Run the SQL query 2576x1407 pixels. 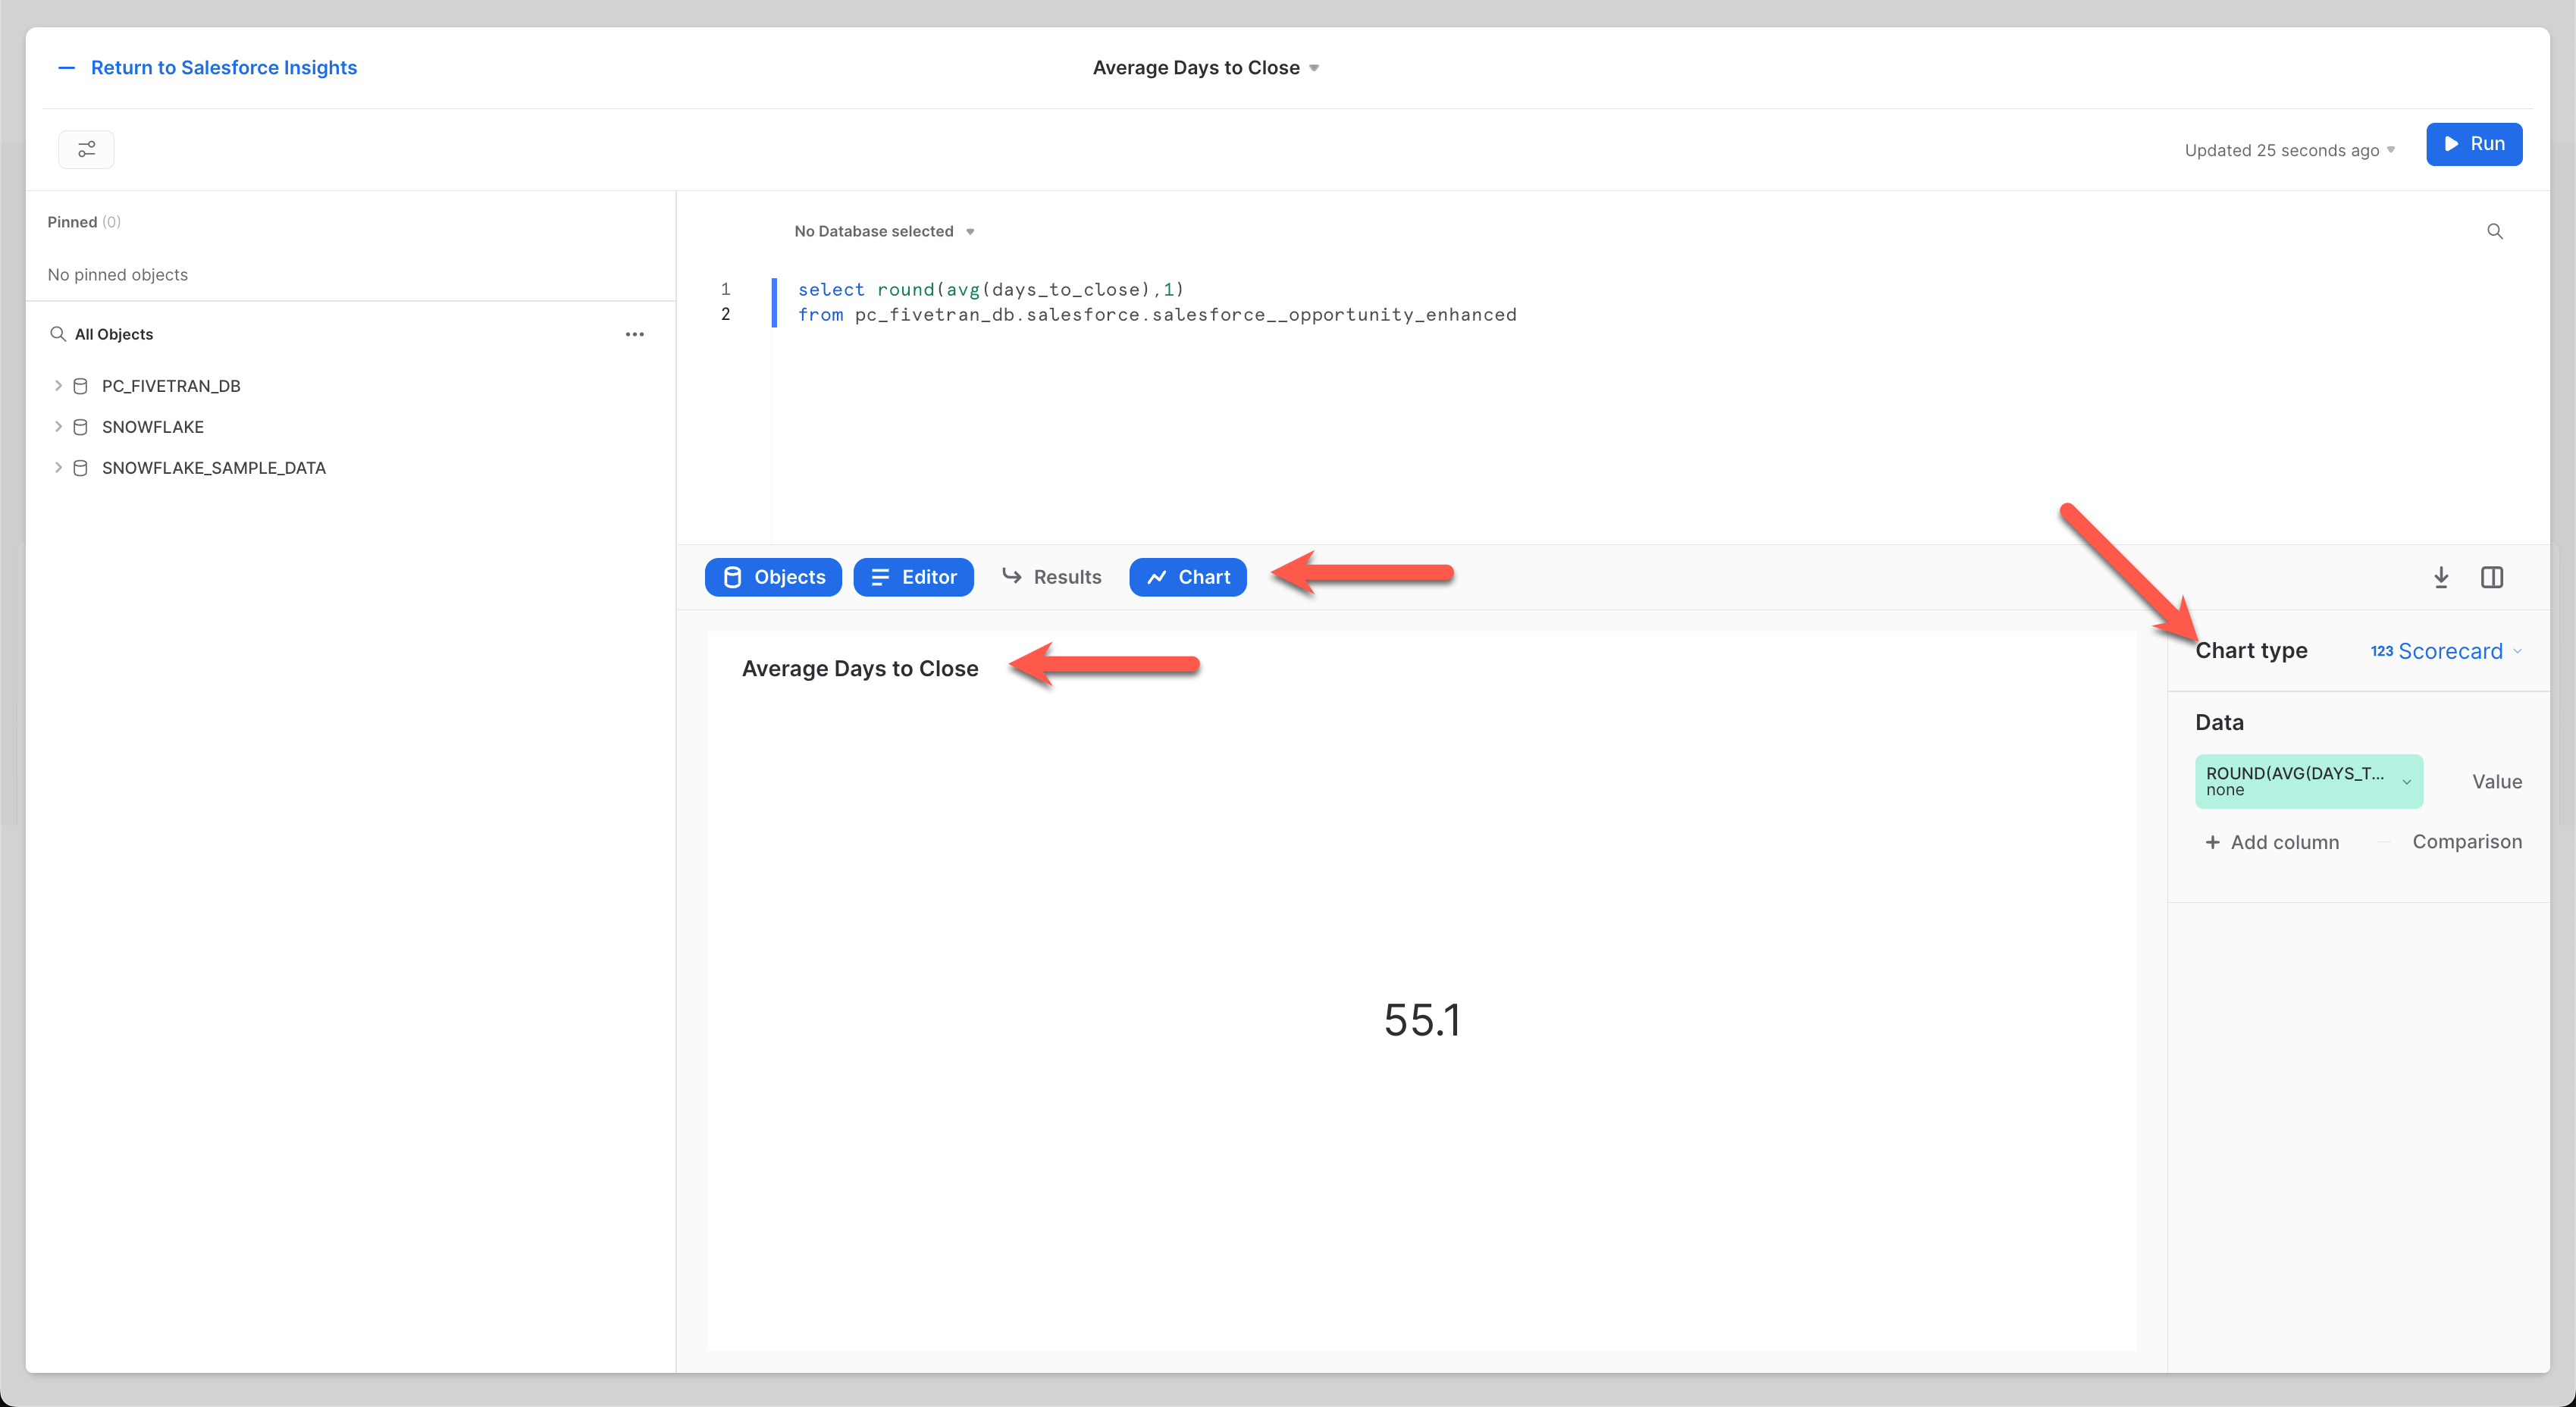coord(2474,143)
